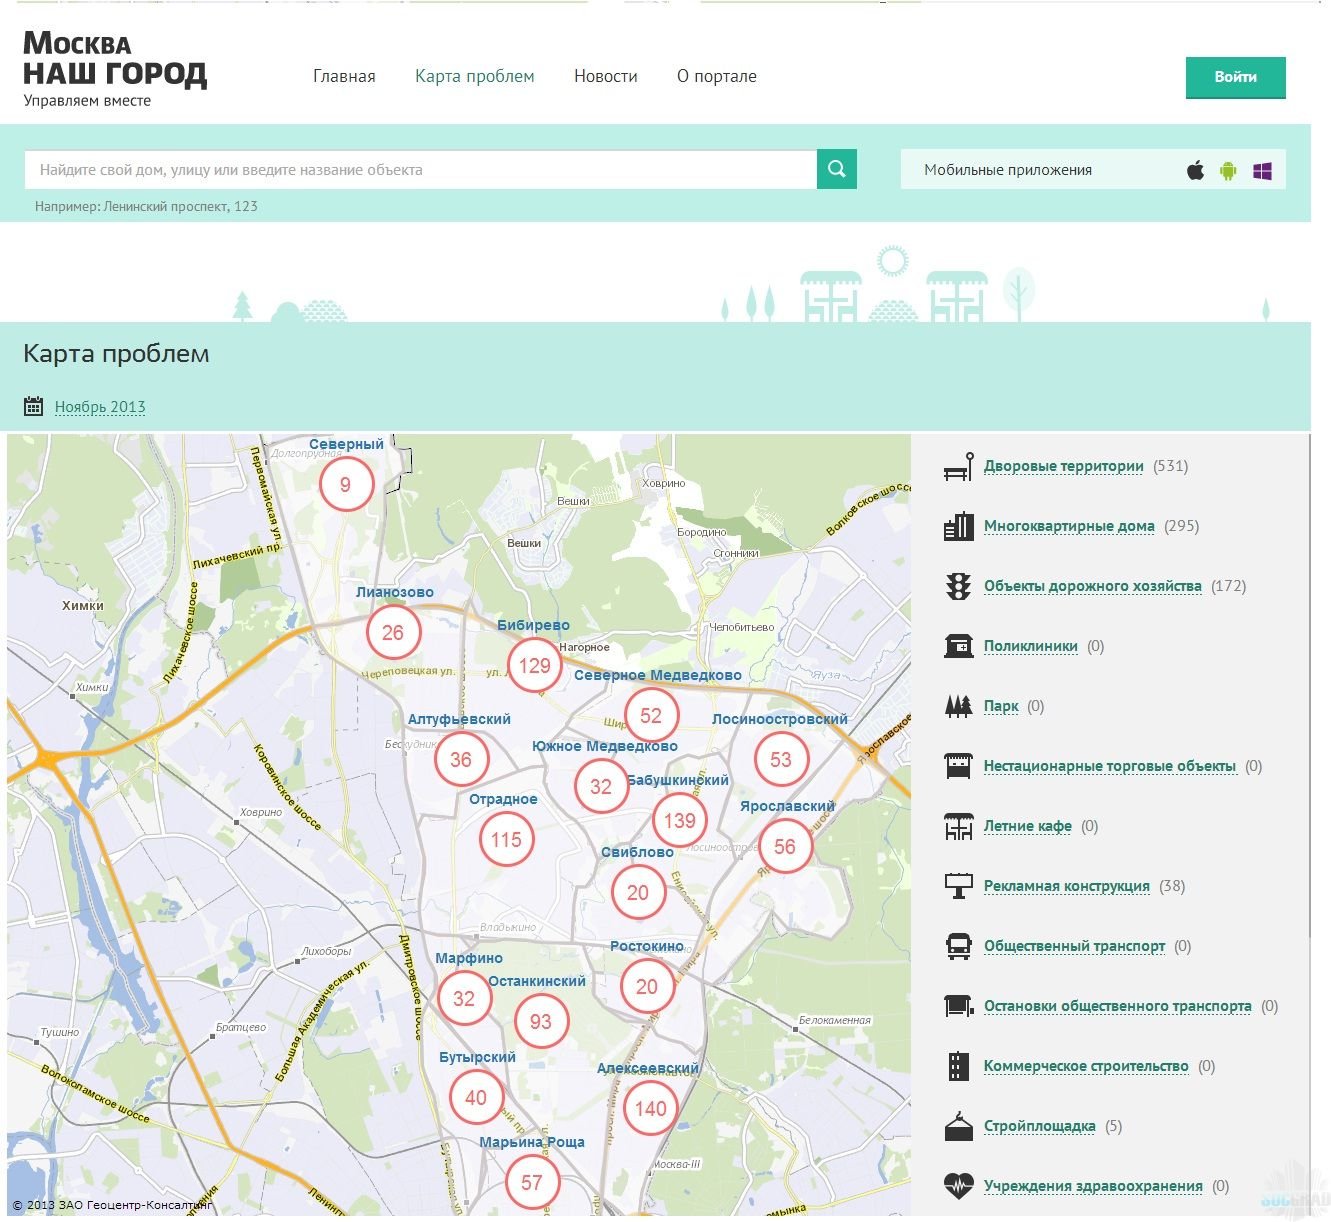Click the Стройплощадка category link

click(1039, 1126)
